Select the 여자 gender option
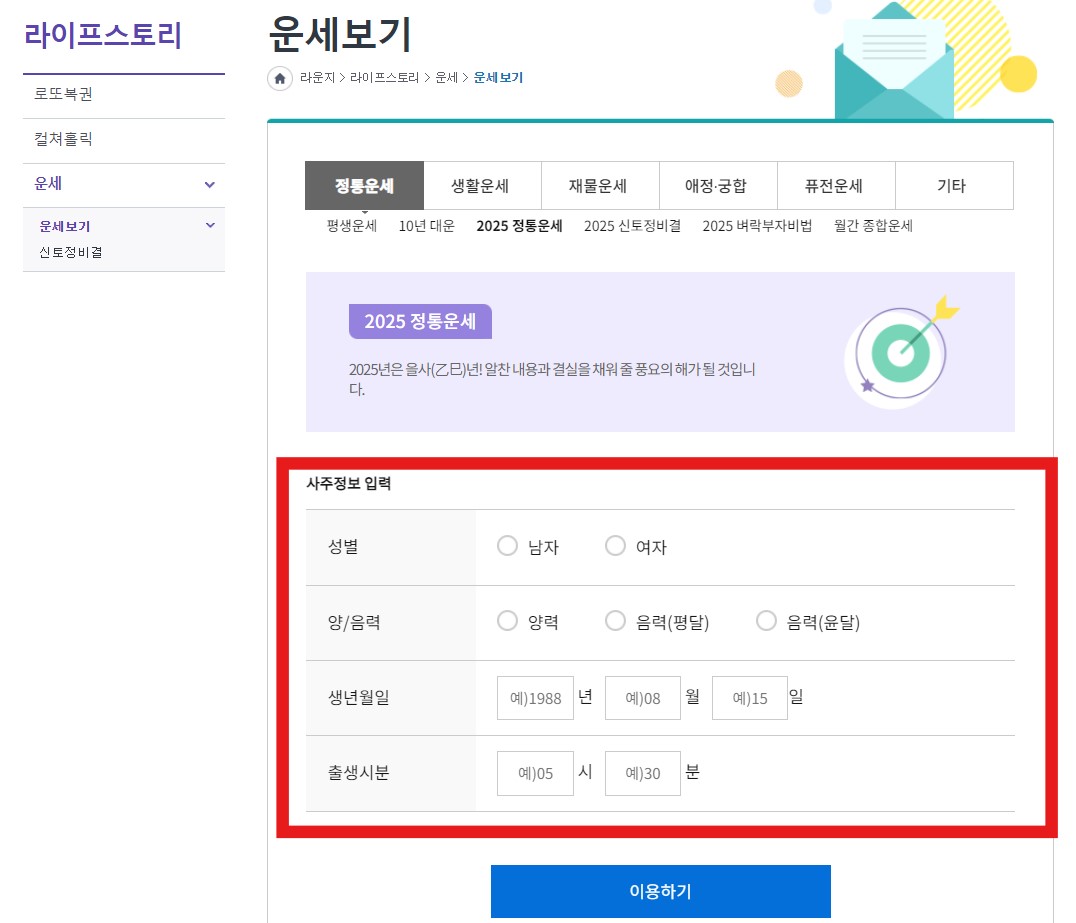 click(615, 546)
